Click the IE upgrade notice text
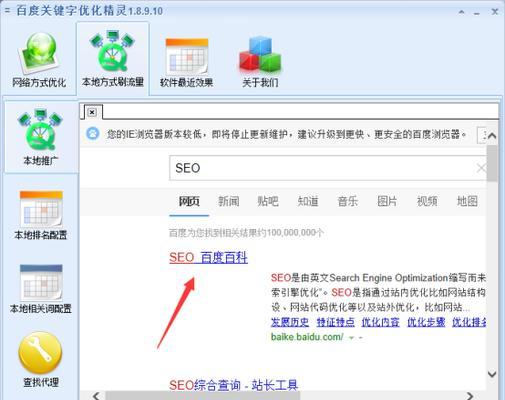Image resolution: width=505 pixels, height=400 pixels. [287, 134]
